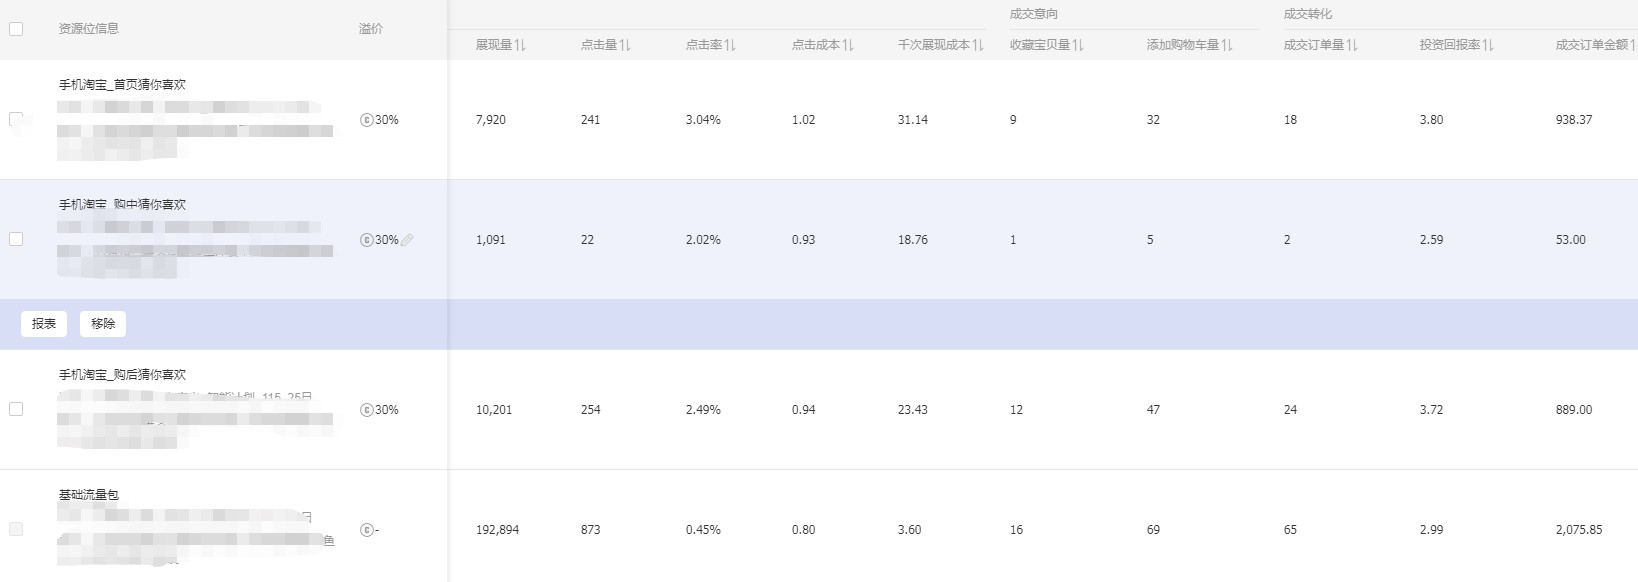The width and height of the screenshot is (1638, 582).
Task: Sort by 点击成本 column sort icon
Action: pos(848,45)
